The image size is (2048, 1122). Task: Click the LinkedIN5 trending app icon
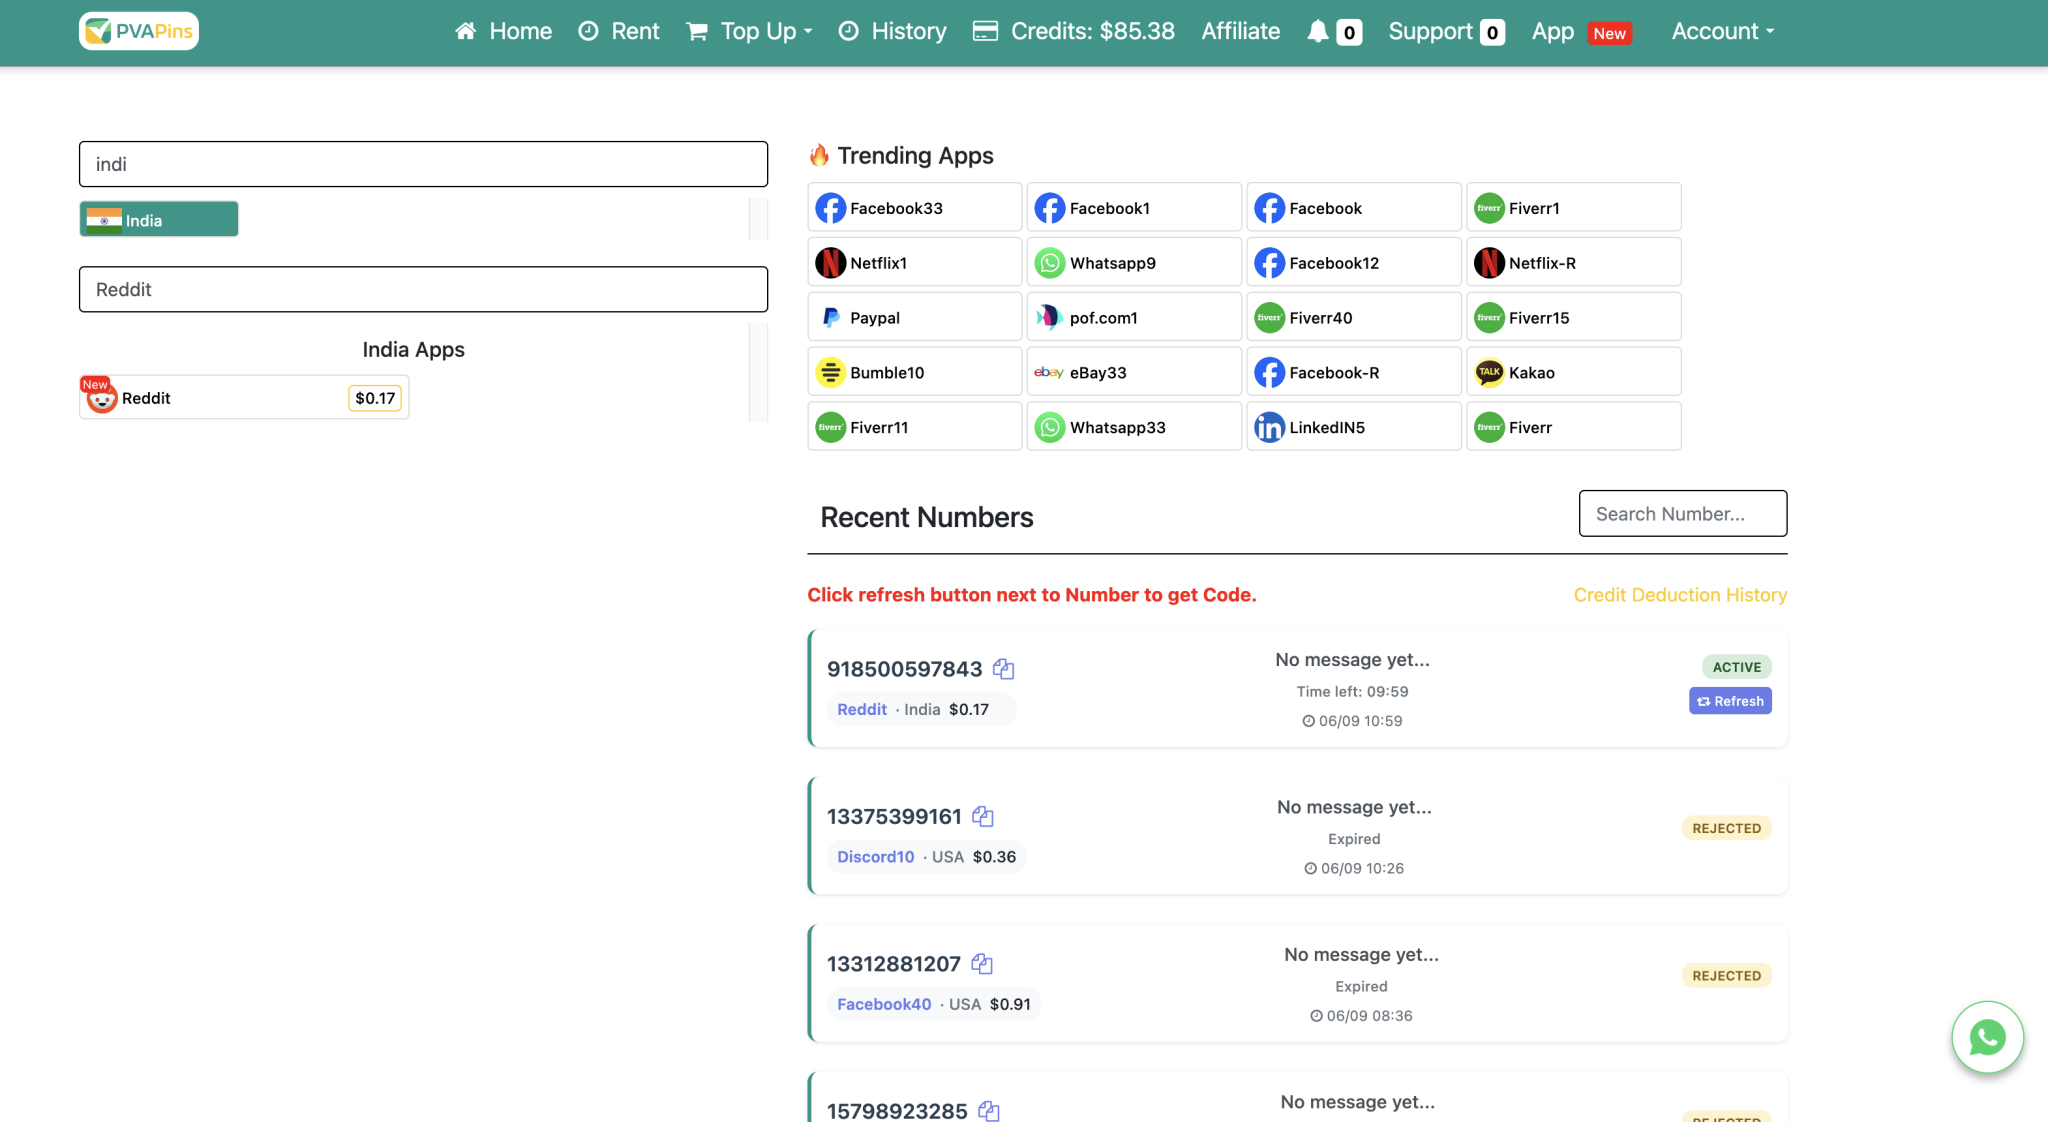point(1353,426)
